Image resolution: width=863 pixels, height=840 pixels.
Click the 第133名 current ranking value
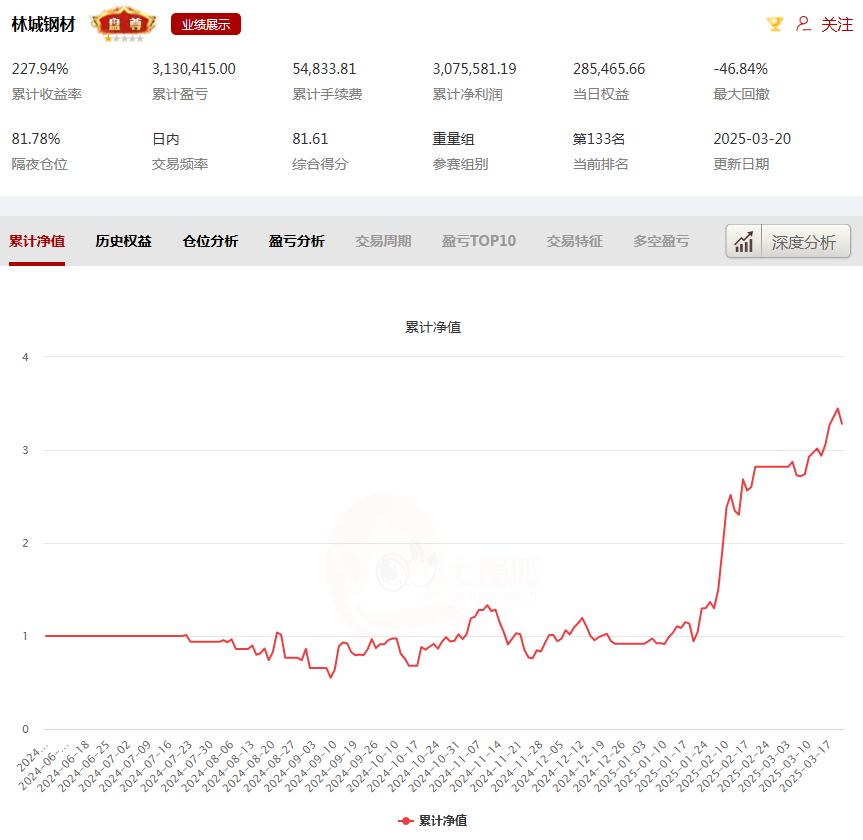599,139
